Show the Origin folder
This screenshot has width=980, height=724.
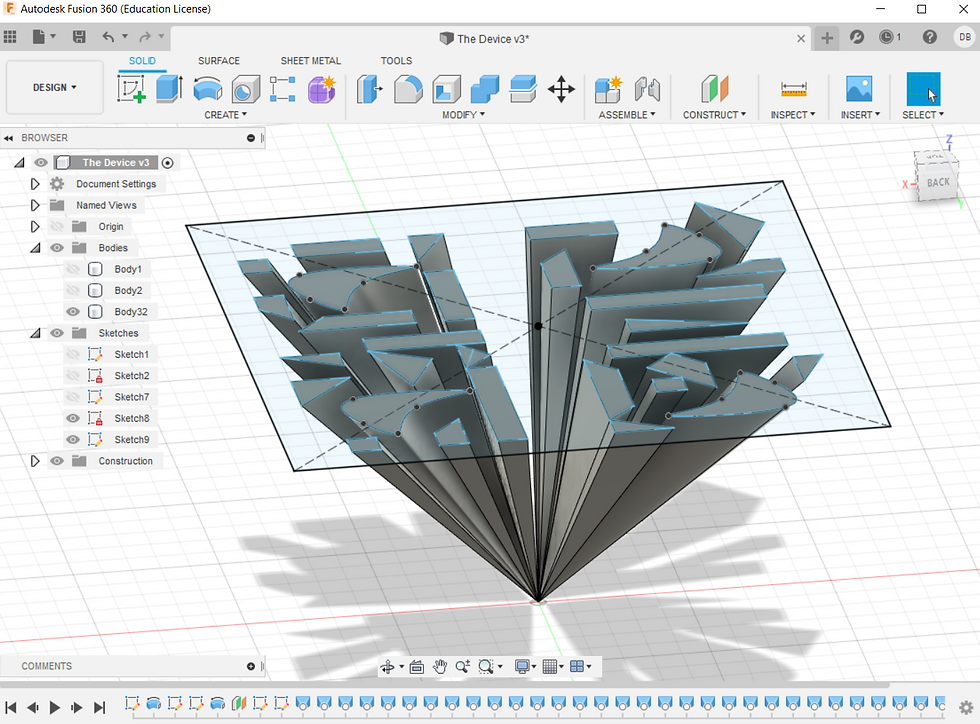click(x=57, y=226)
